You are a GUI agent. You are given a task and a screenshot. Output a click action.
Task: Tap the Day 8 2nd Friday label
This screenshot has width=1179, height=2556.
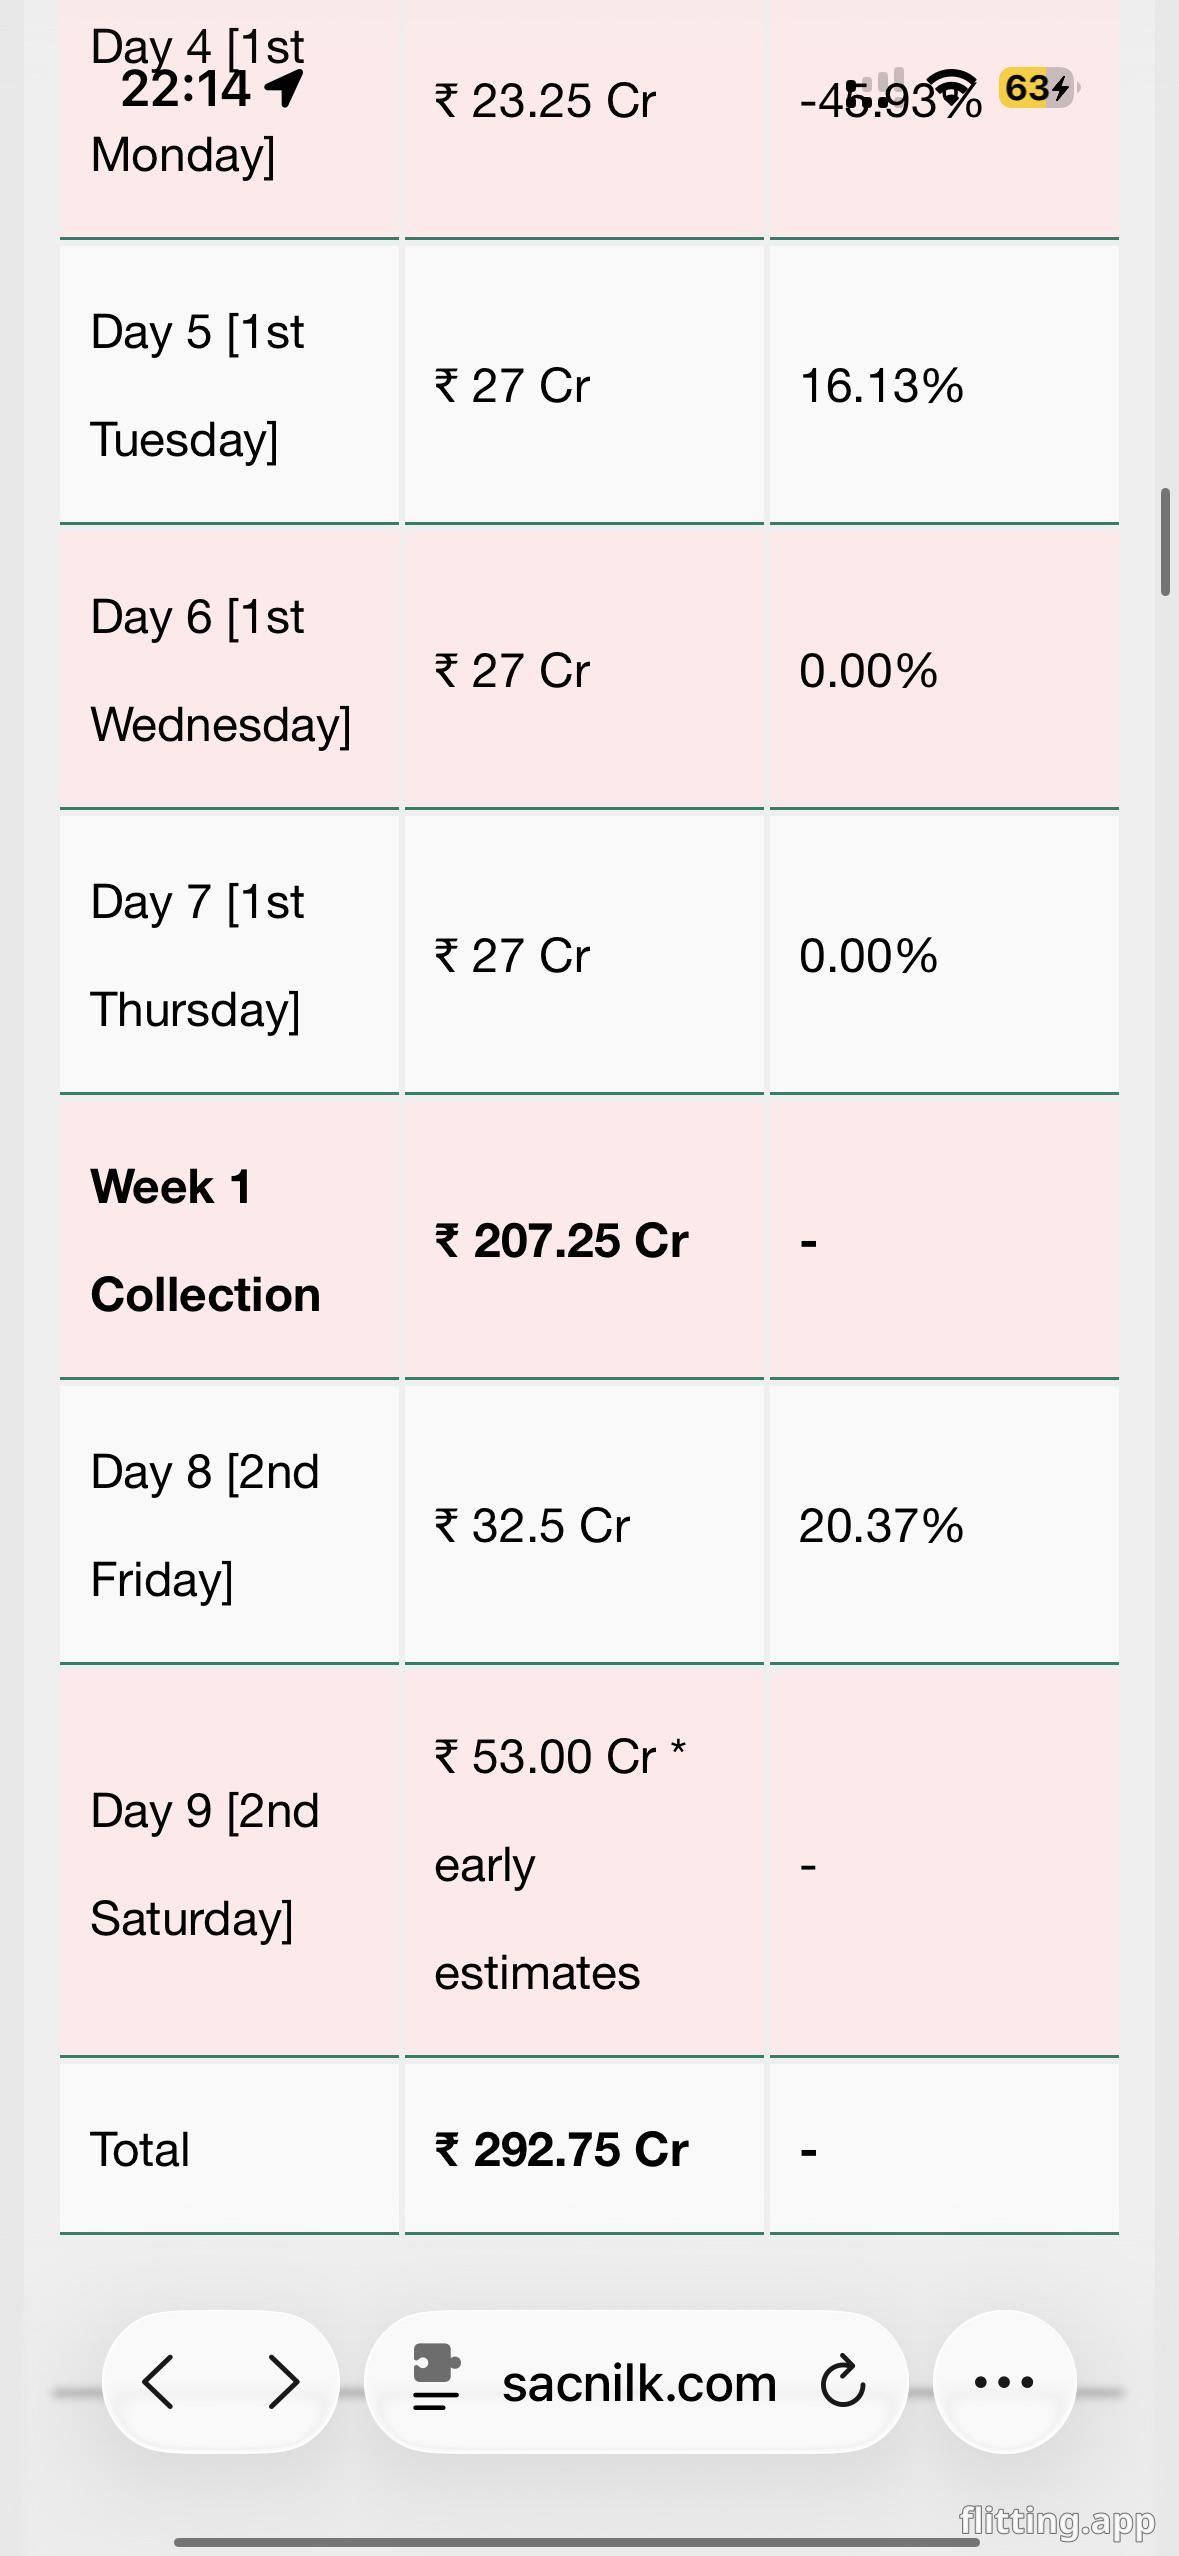point(204,1525)
